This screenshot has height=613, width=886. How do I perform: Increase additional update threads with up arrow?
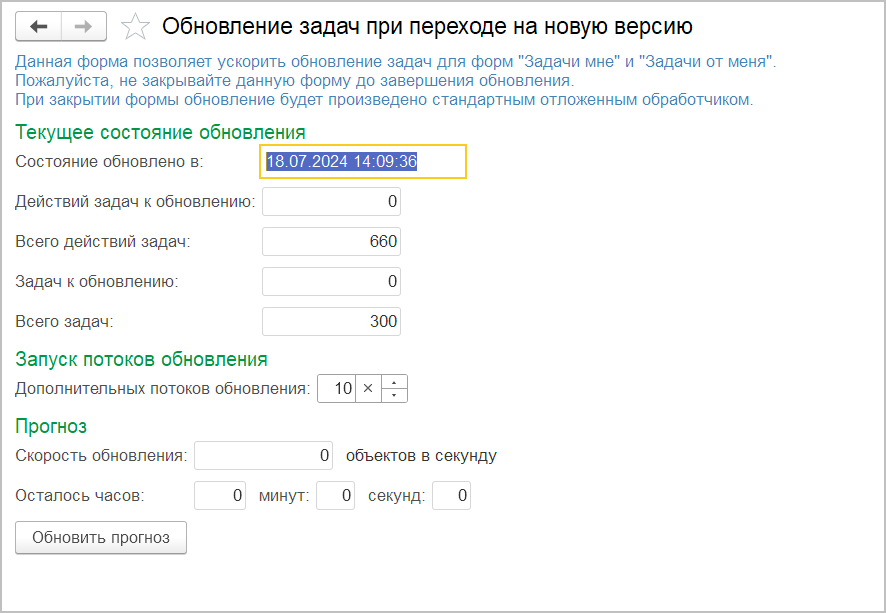coord(395,382)
